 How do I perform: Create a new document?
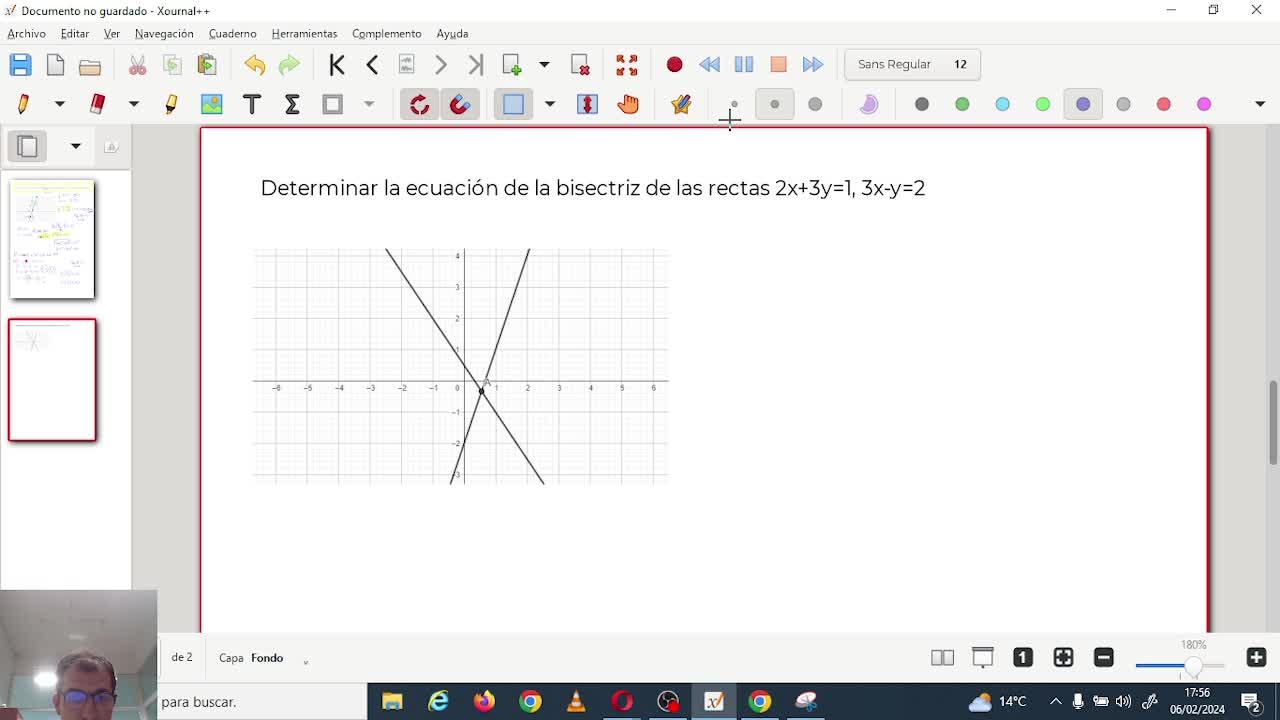click(55, 65)
